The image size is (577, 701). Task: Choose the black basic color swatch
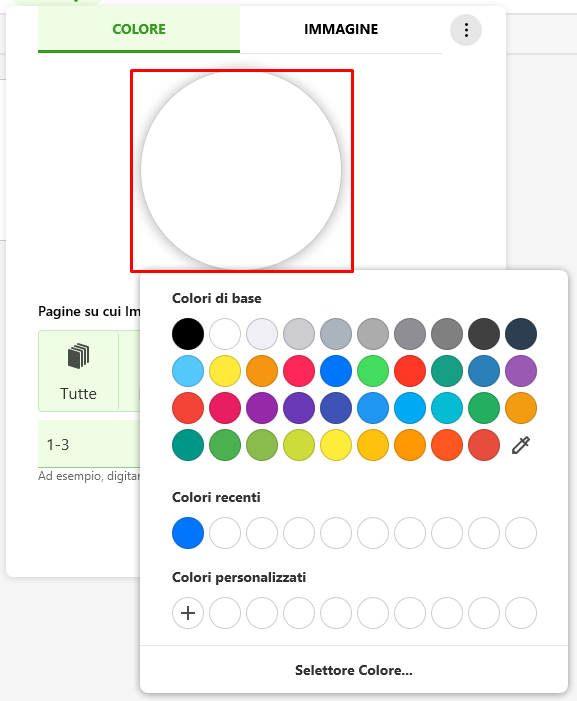188,334
